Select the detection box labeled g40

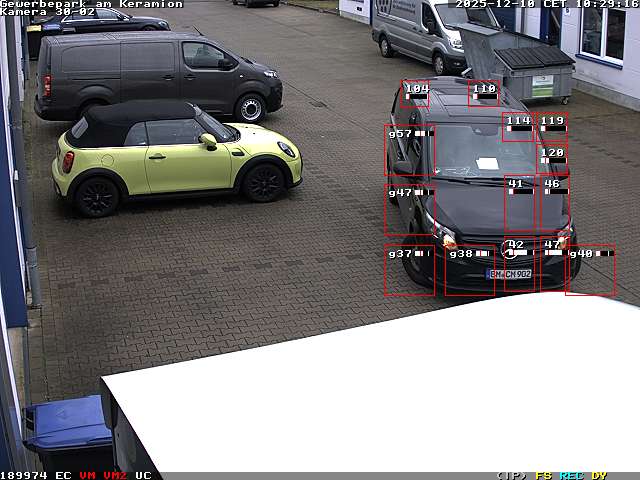pyautogui.click(x=590, y=270)
